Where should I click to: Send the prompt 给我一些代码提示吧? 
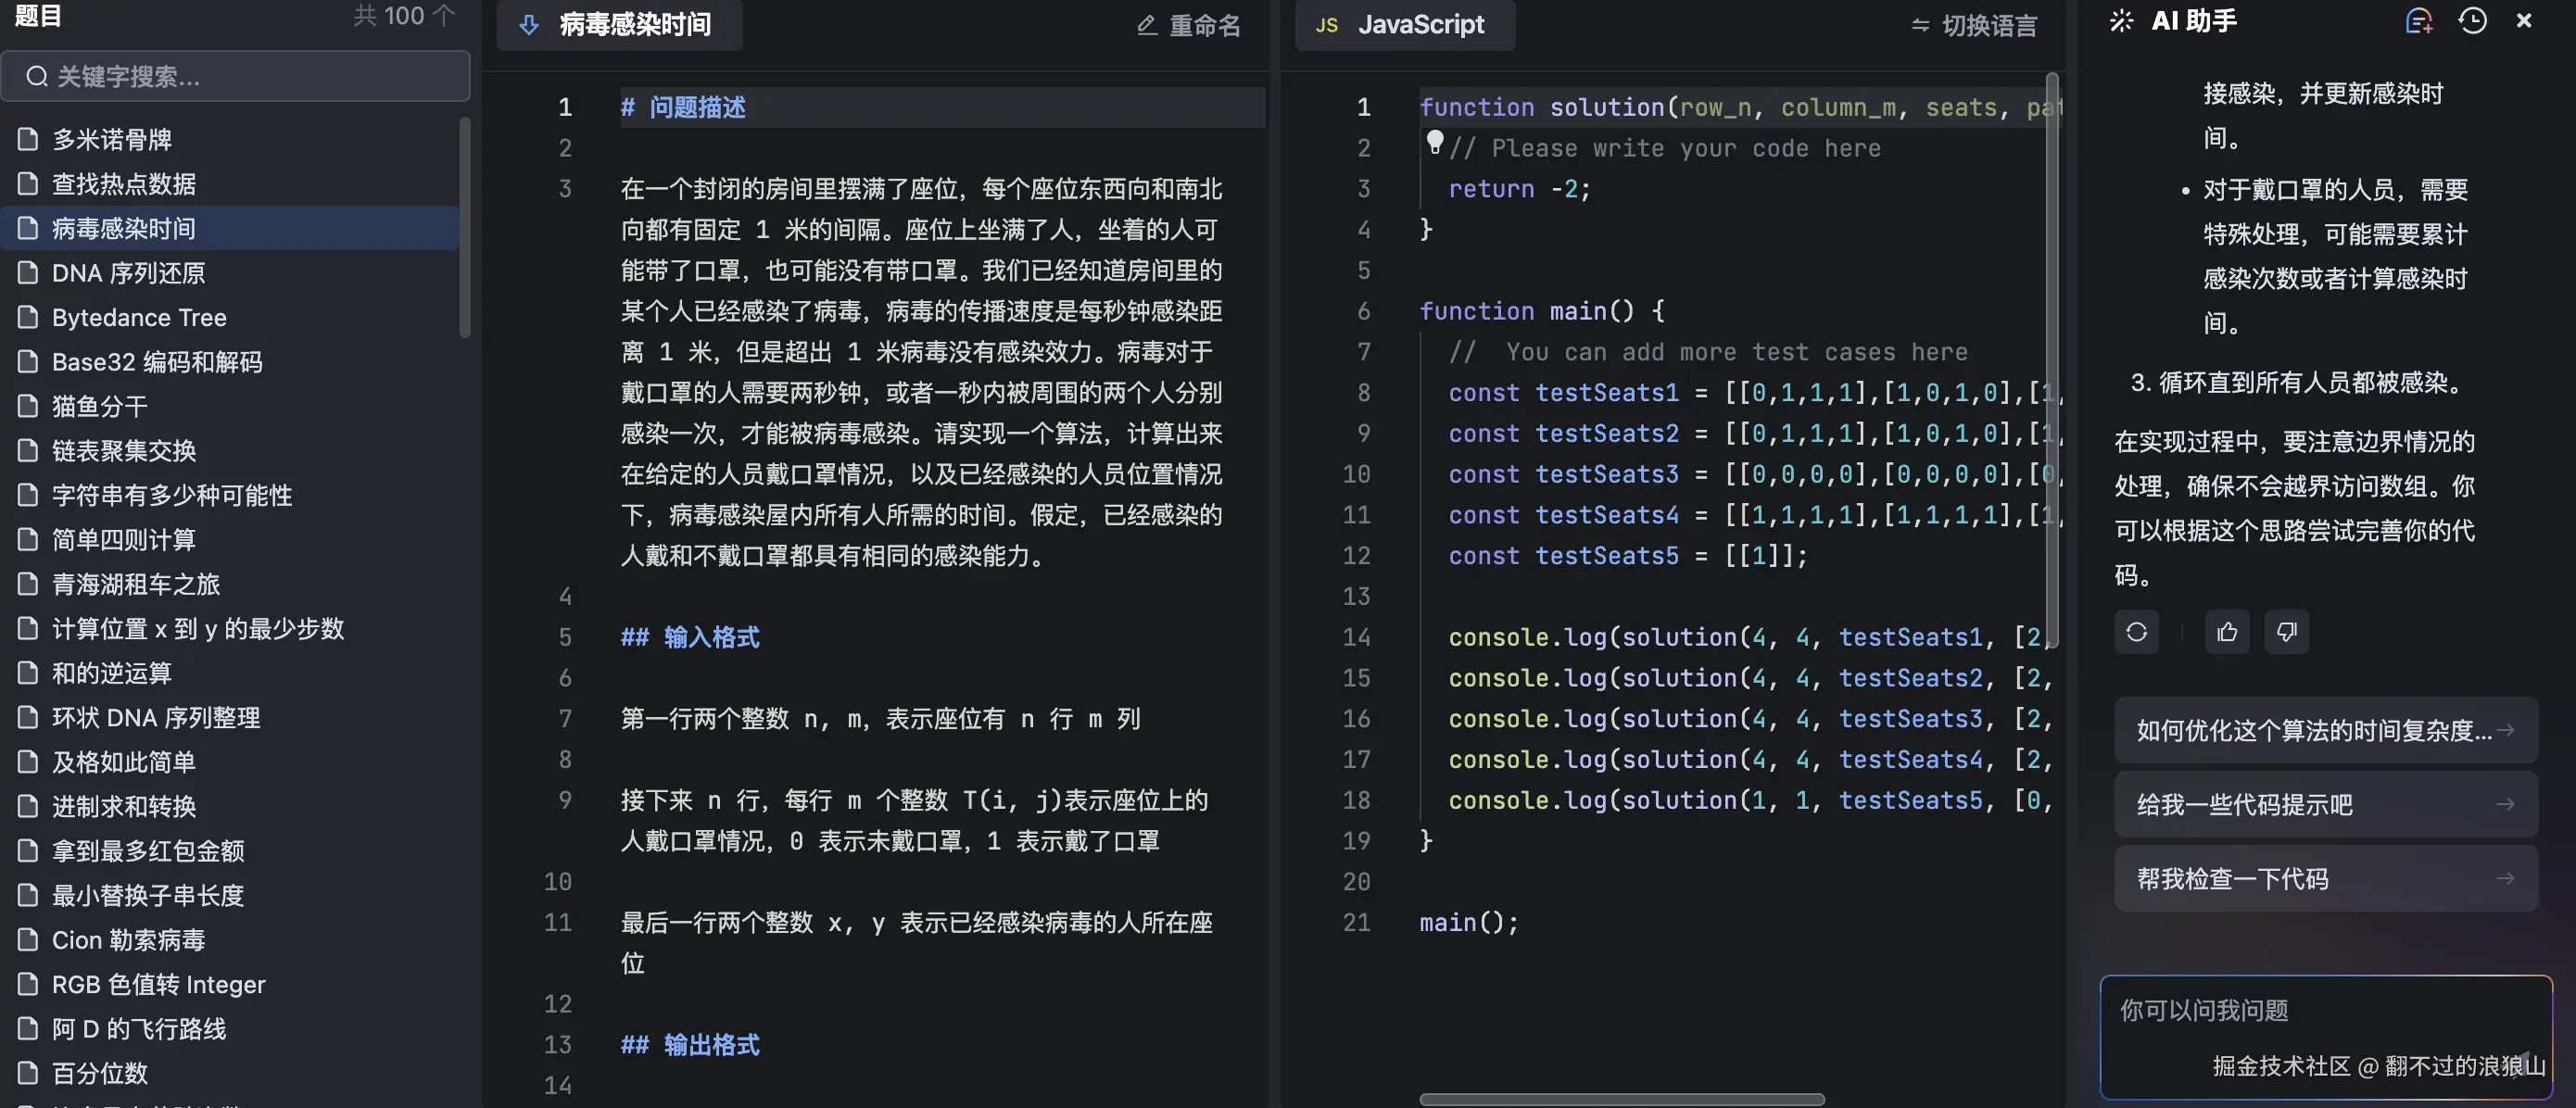(2325, 804)
